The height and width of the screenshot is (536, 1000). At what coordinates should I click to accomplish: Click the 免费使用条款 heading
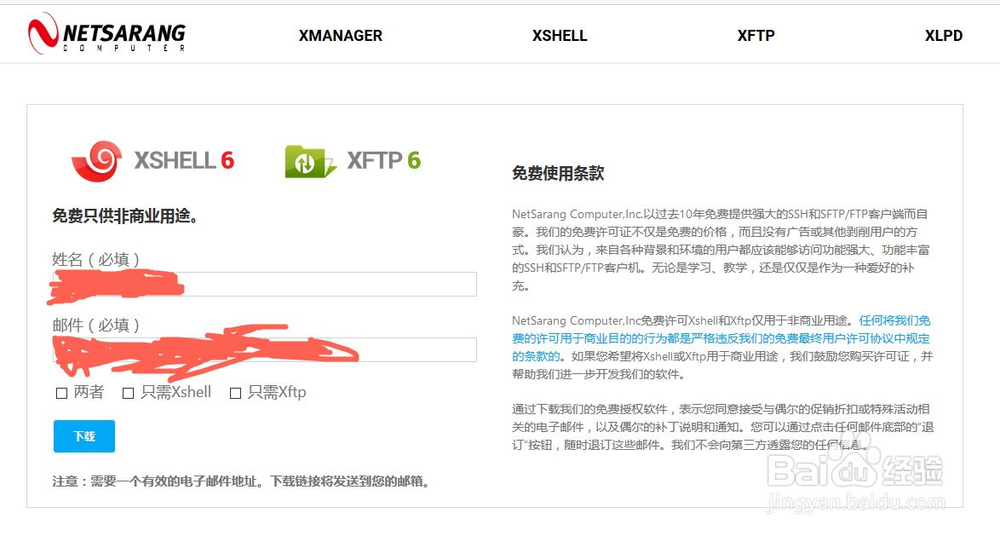[x=558, y=173]
